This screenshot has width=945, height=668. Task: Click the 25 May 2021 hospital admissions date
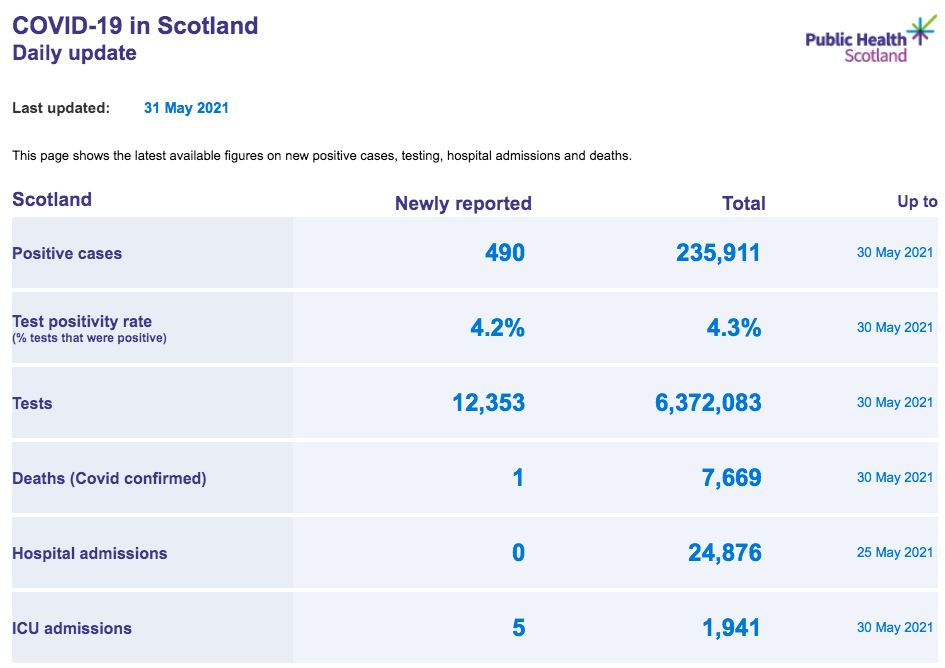click(895, 552)
